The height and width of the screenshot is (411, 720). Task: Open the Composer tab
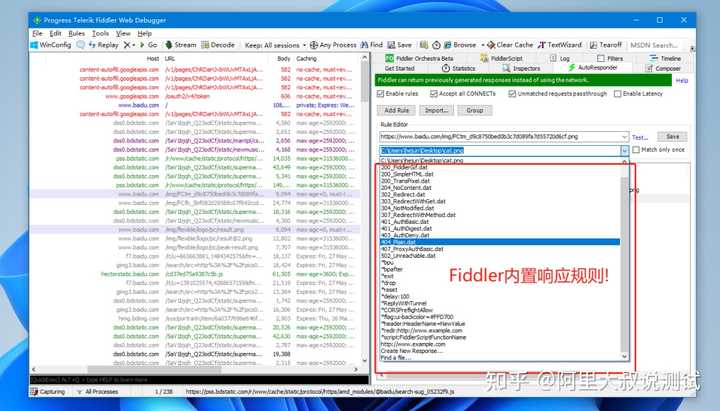point(663,68)
